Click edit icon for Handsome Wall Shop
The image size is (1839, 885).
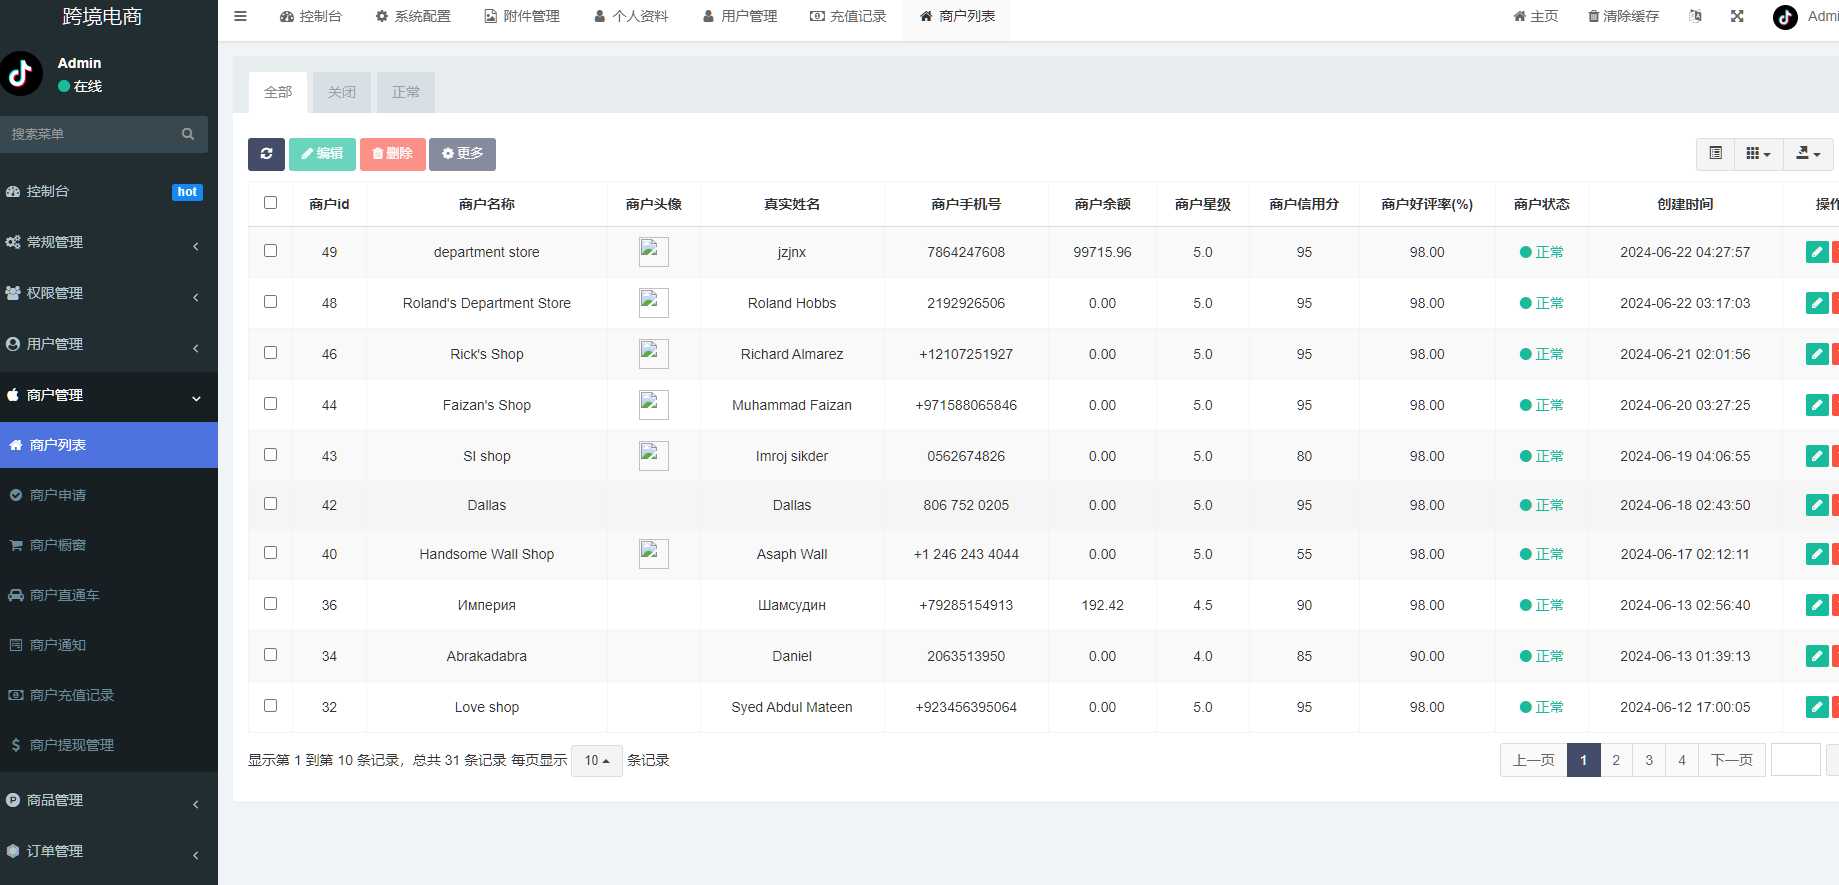tap(1817, 554)
